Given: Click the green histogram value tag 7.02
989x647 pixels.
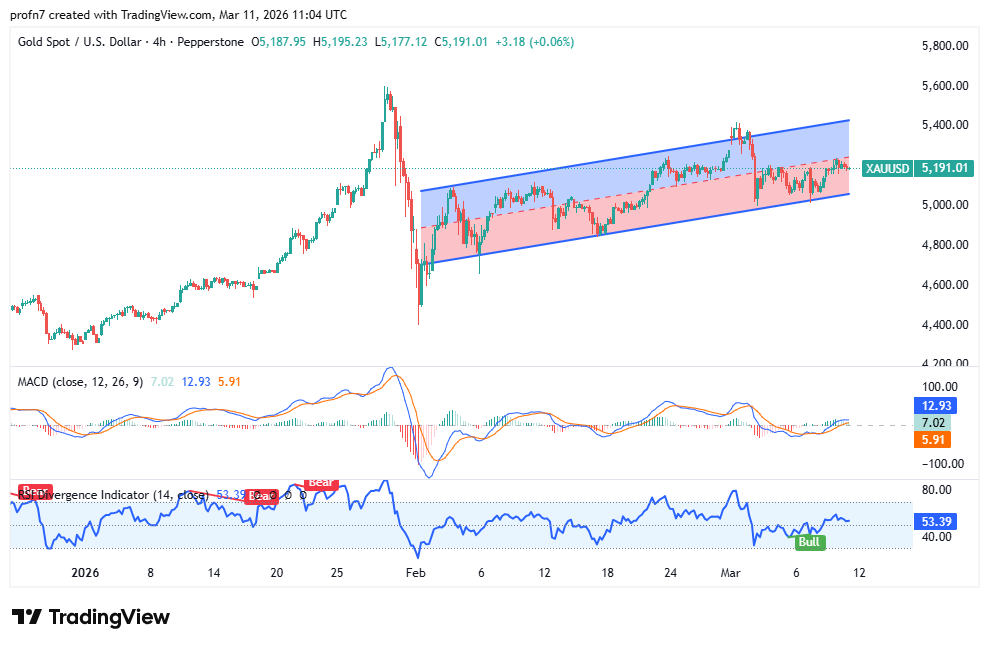Looking at the screenshot, I should pyautogui.click(x=936, y=422).
